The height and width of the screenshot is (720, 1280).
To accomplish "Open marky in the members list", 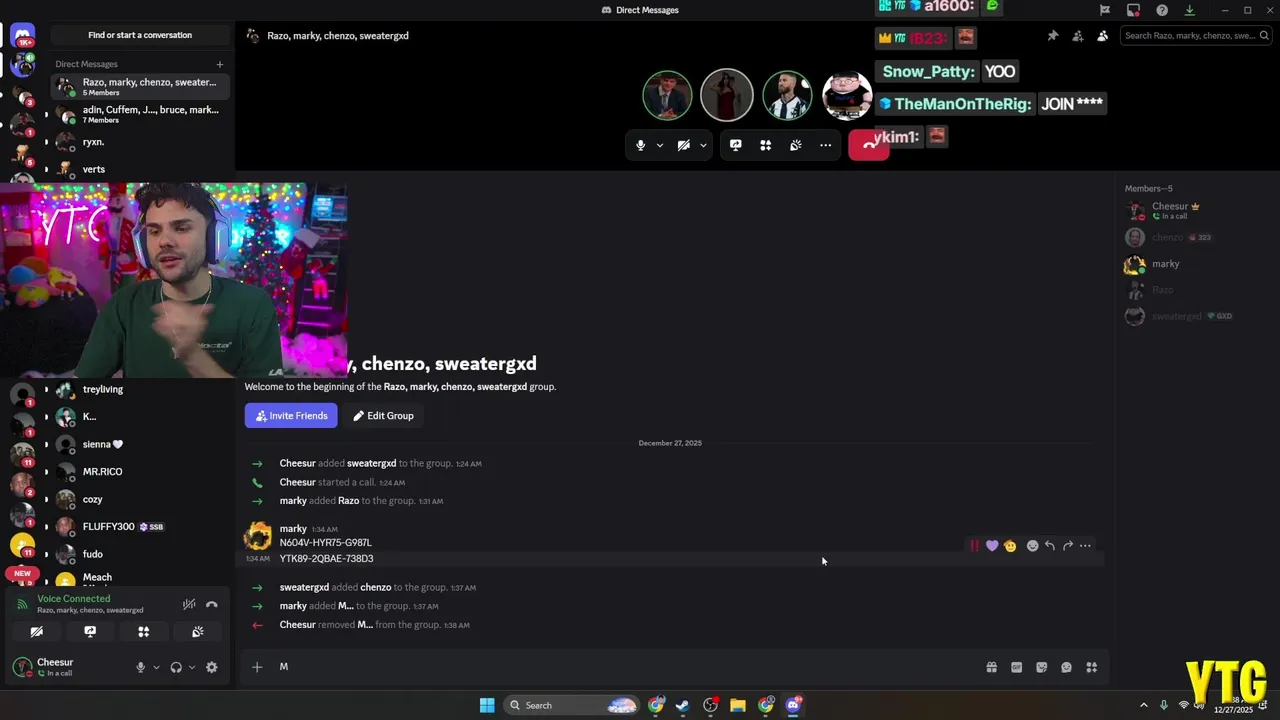I will (x=1190, y=264).
